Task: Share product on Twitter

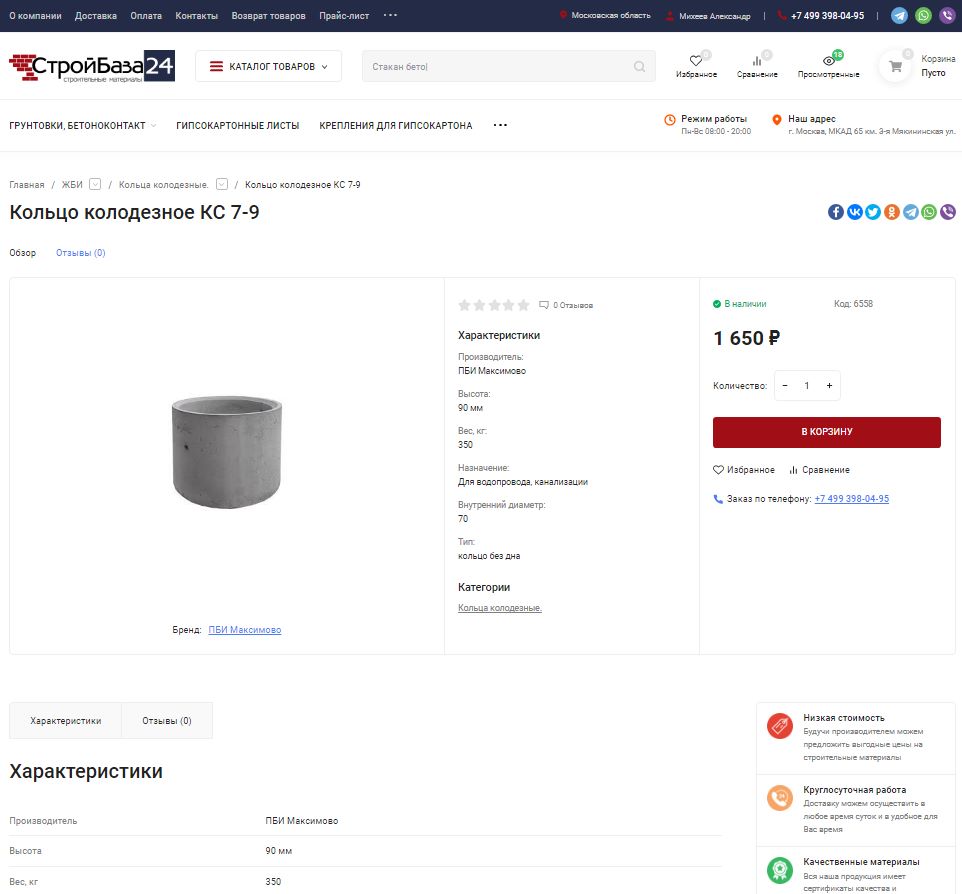Action: click(x=873, y=212)
